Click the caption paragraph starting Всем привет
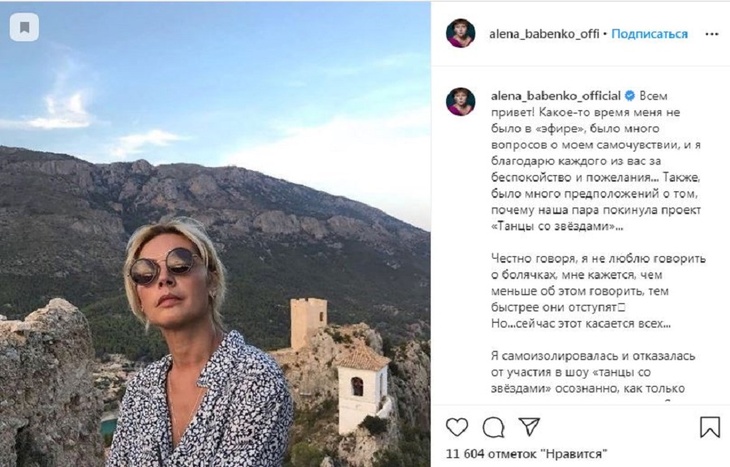Screen dimensions: 730x467 point(596,161)
